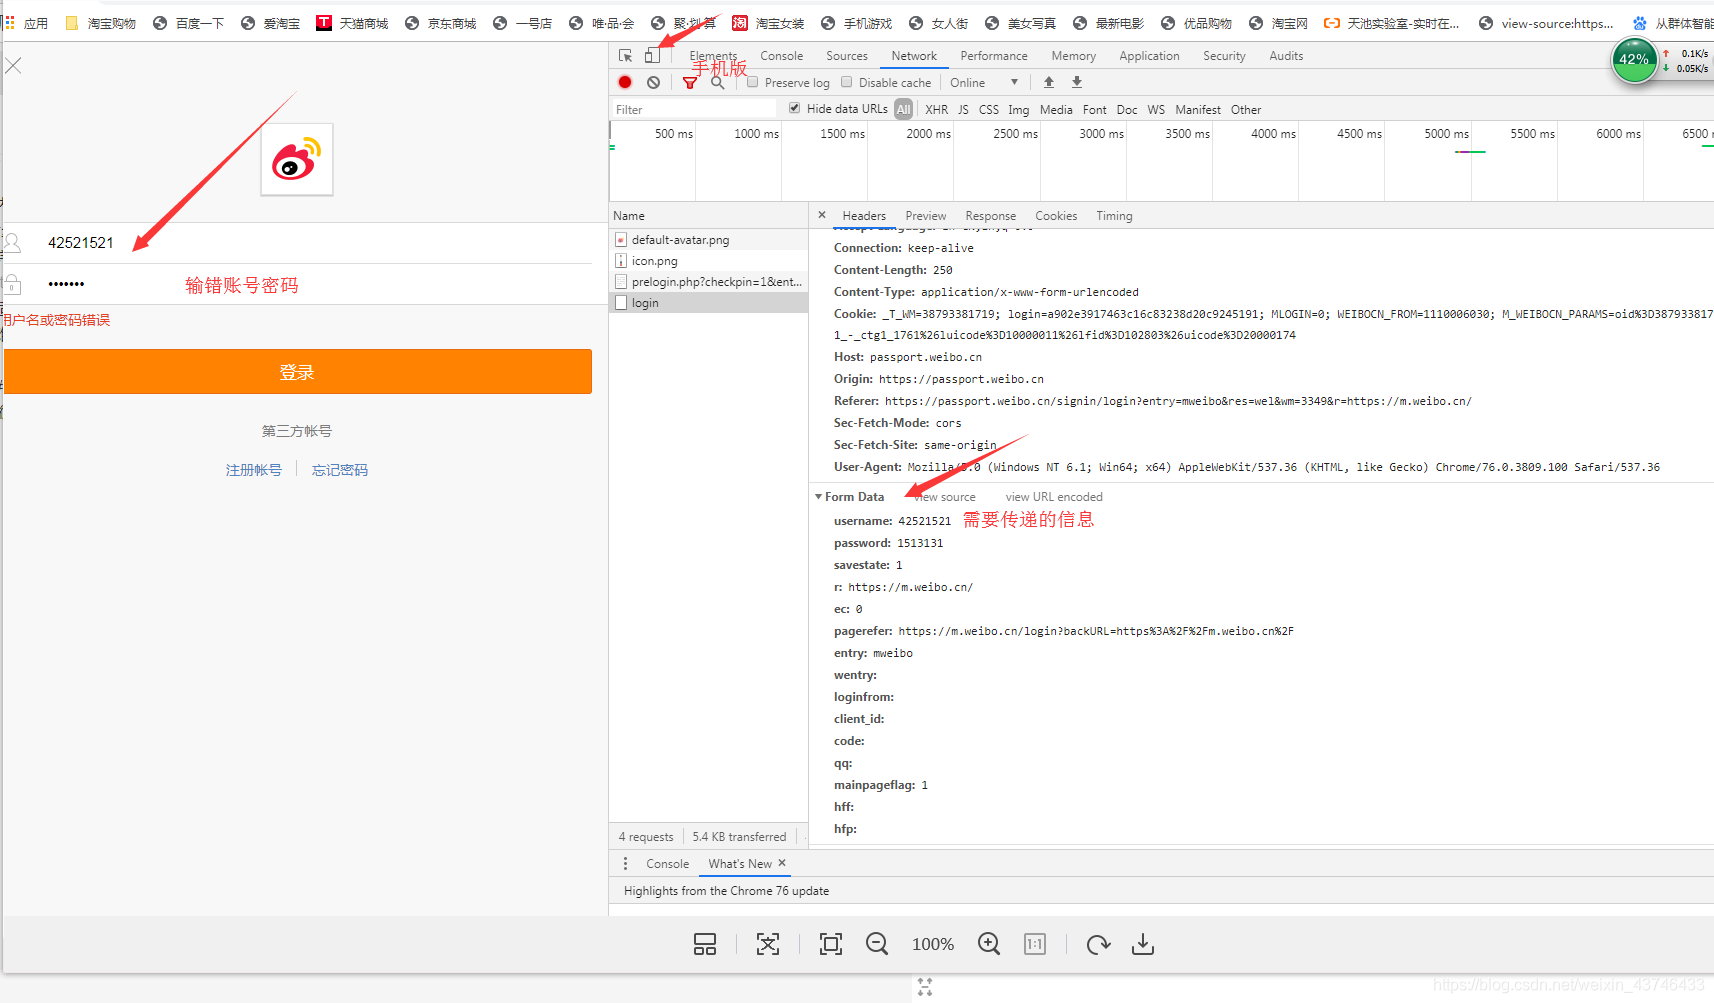Screen dimensions: 1714x1003
Task: Open the 天猫商城 bookmark
Action: 352,23
